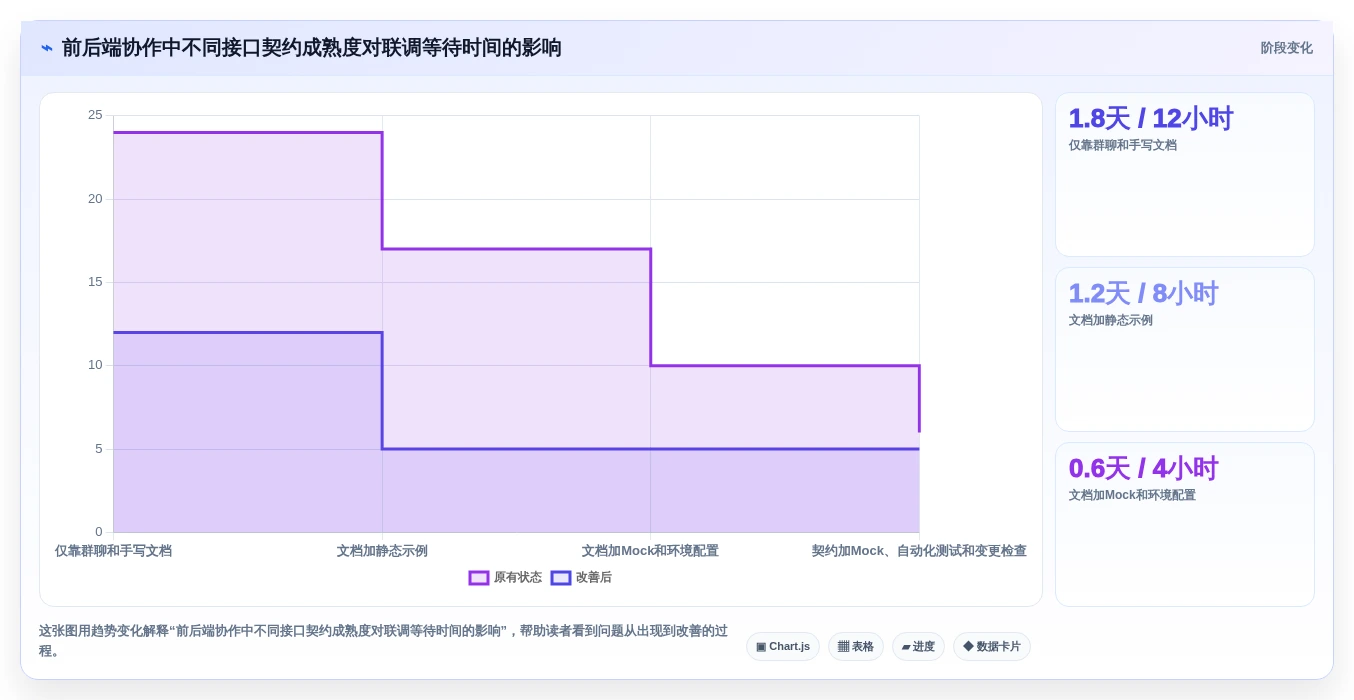This screenshot has width=1354, height=700.
Task: Click the card caption 文档加静态示例
Action: (1110, 320)
